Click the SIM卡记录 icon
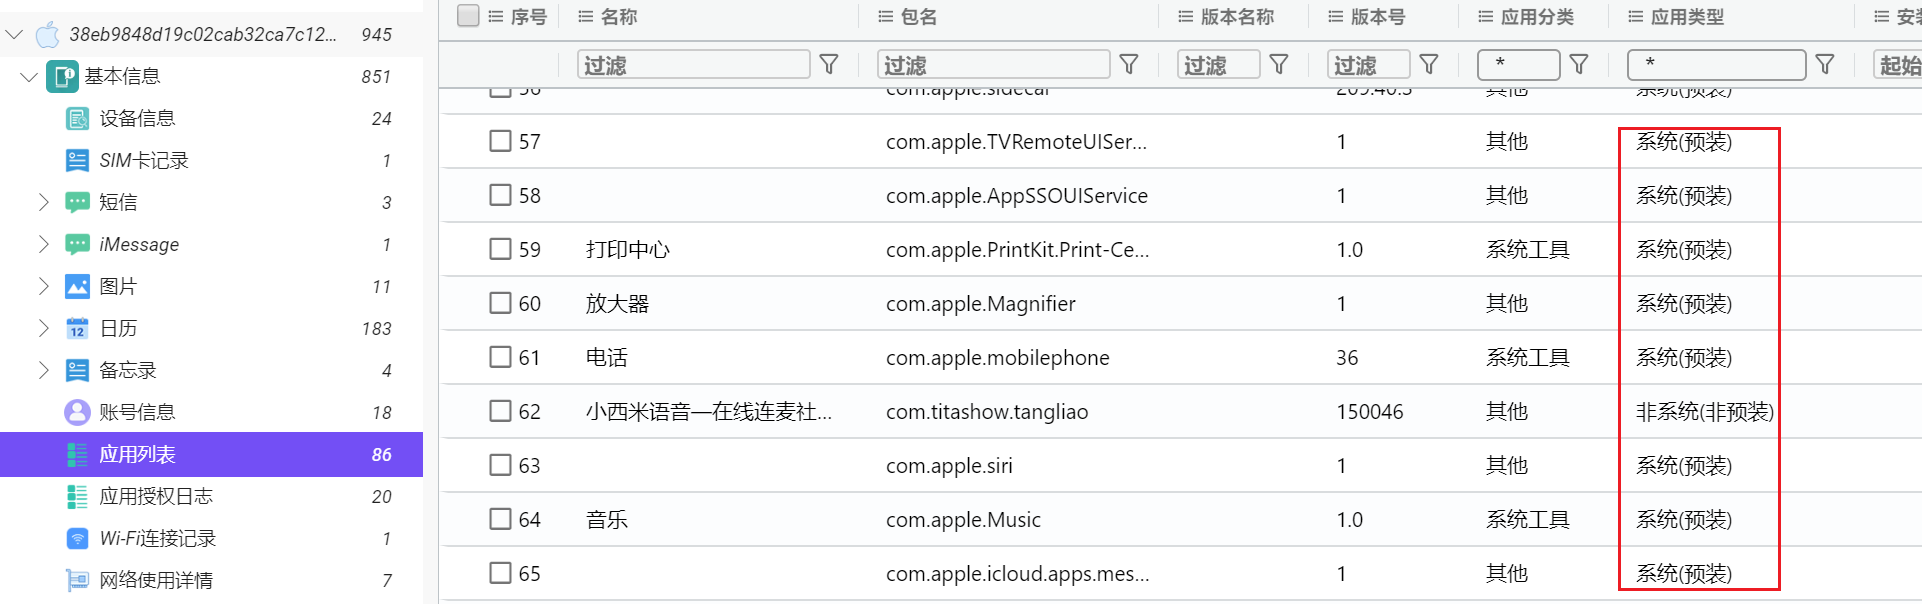This screenshot has height=604, width=1922. pos(77,161)
